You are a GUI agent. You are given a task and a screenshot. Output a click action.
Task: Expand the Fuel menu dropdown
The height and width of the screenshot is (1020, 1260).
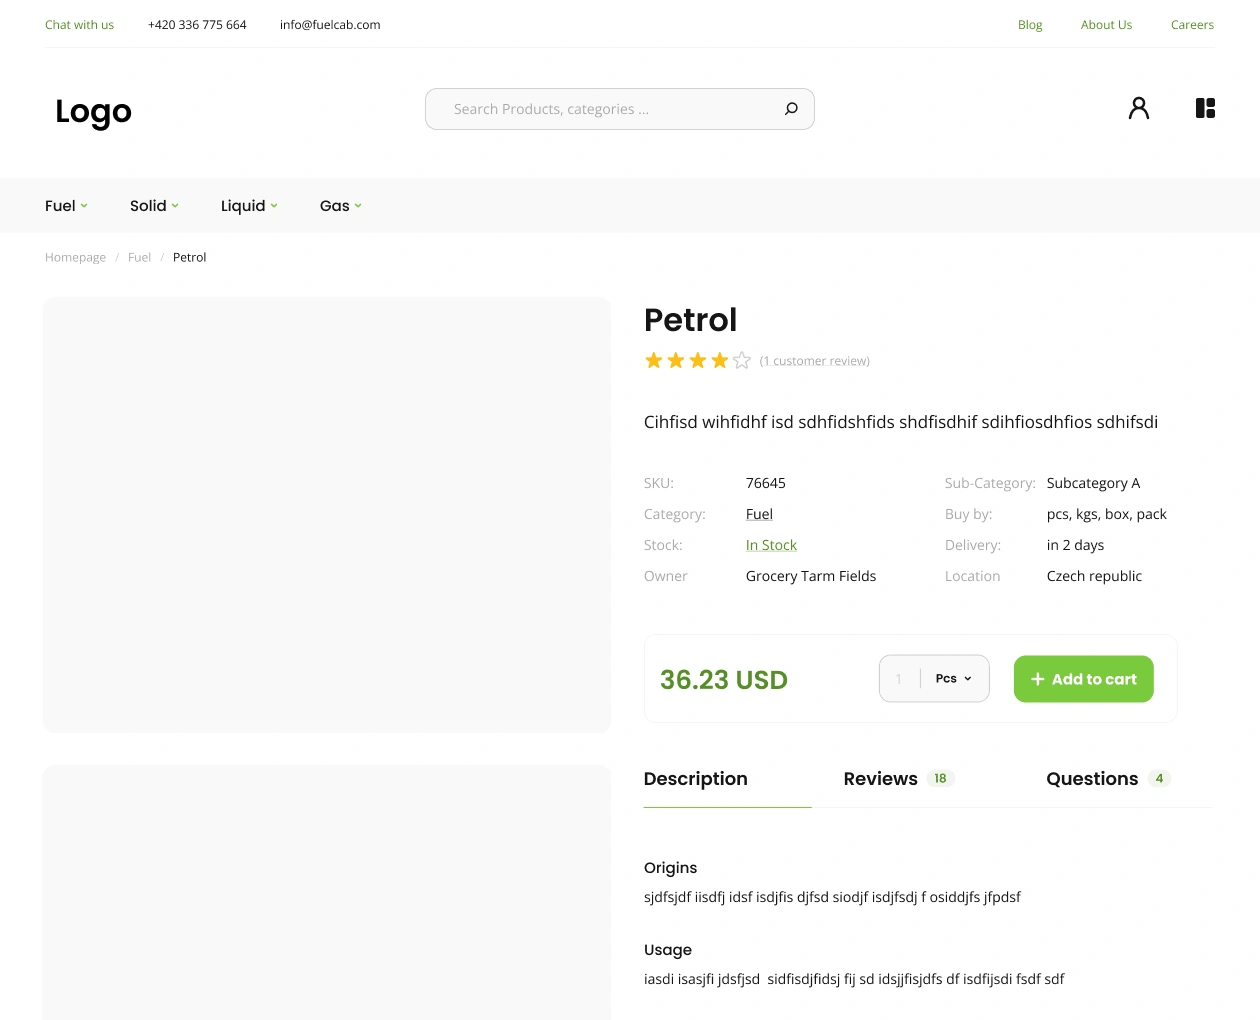click(x=66, y=206)
